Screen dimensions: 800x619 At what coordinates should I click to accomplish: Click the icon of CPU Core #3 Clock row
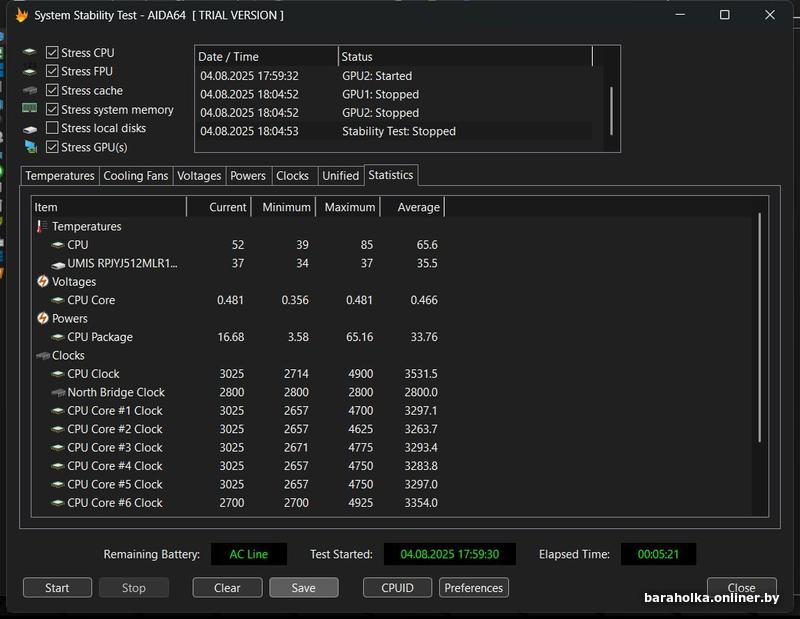(58, 447)
